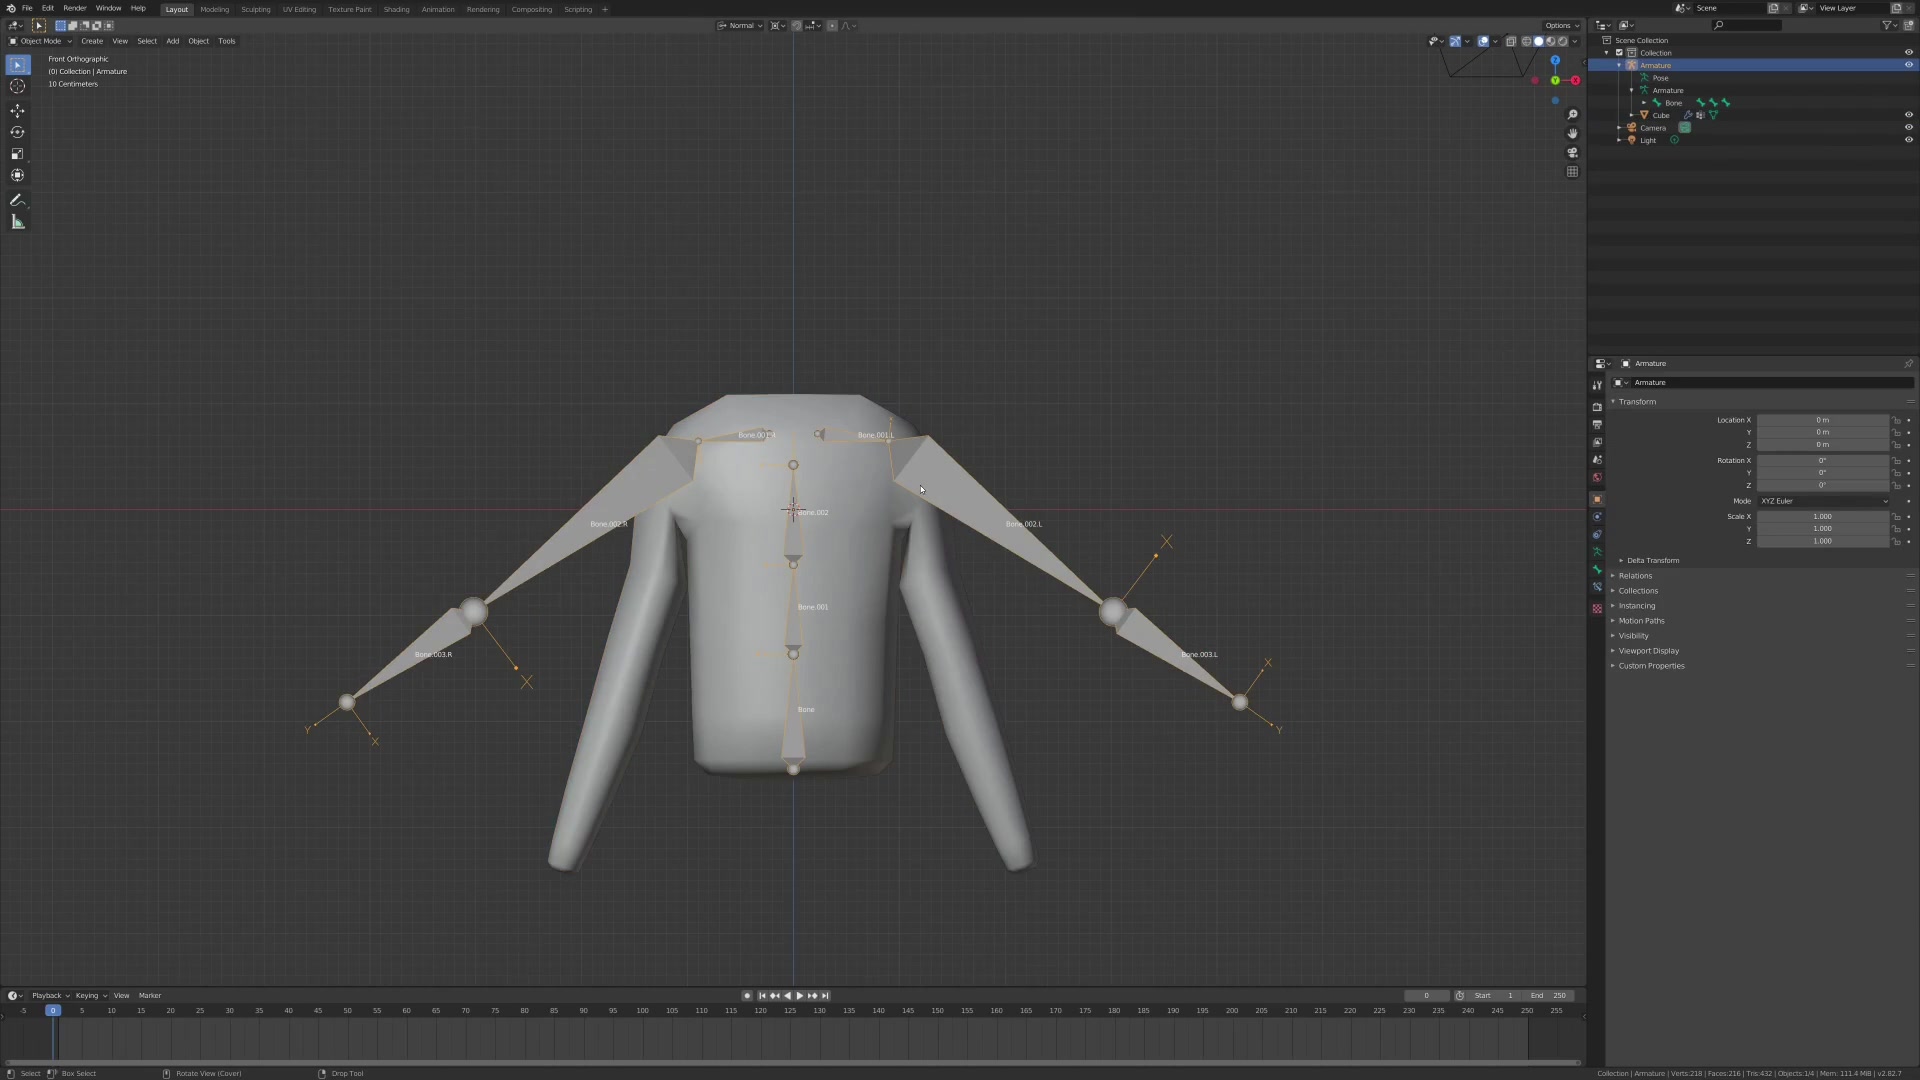Zoom the viewport with the magnifier icon
Viewport: 1920px width, 1080px height.
pos(1572,114)
